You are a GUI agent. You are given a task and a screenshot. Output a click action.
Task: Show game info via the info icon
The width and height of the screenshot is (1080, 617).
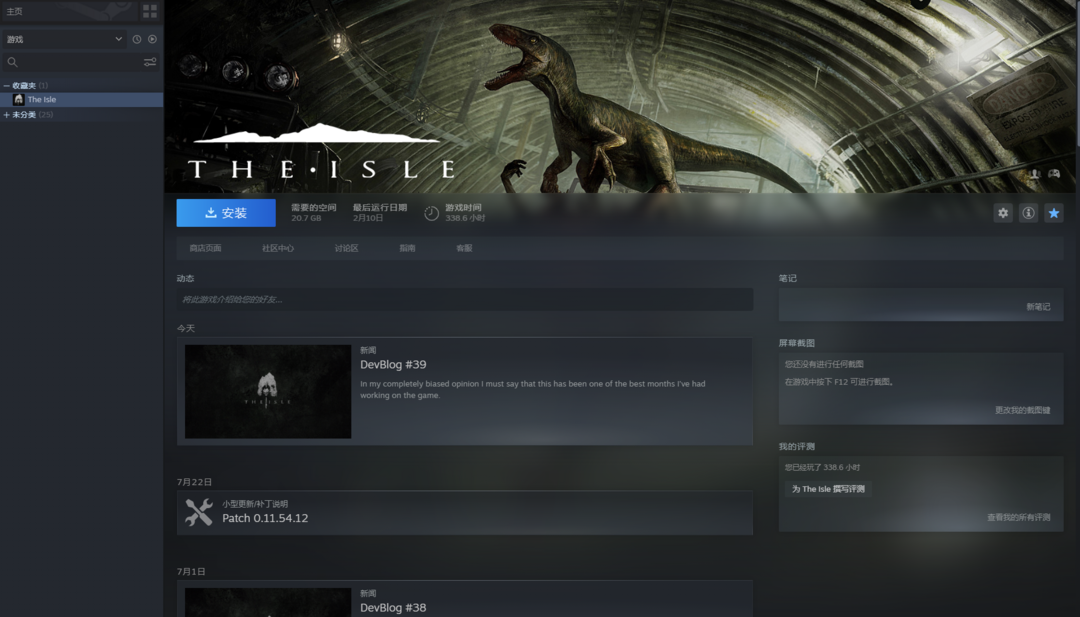[x=1028, y=213]
